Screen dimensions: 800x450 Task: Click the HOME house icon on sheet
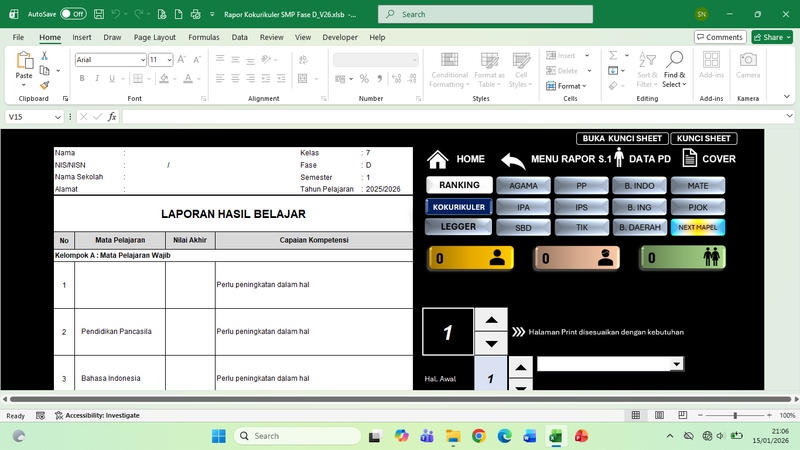pos(437,160)
